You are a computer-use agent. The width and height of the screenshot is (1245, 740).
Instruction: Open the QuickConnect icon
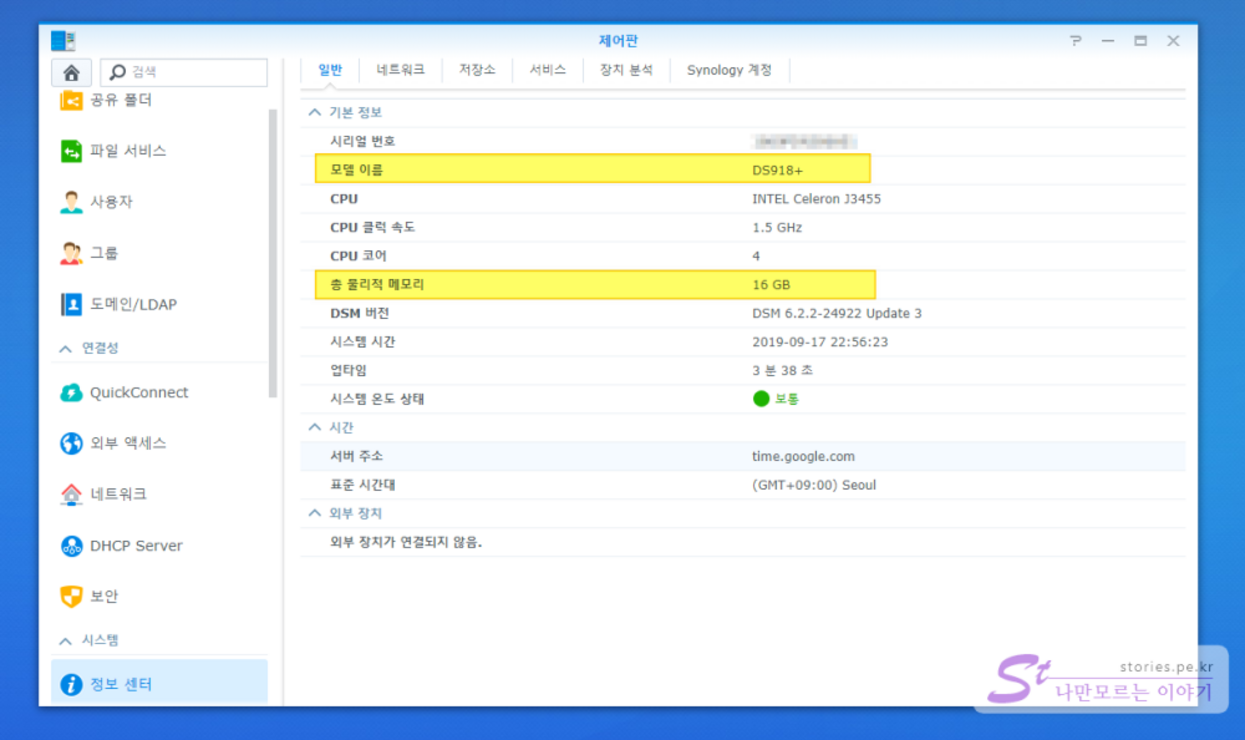pos(71,393)
